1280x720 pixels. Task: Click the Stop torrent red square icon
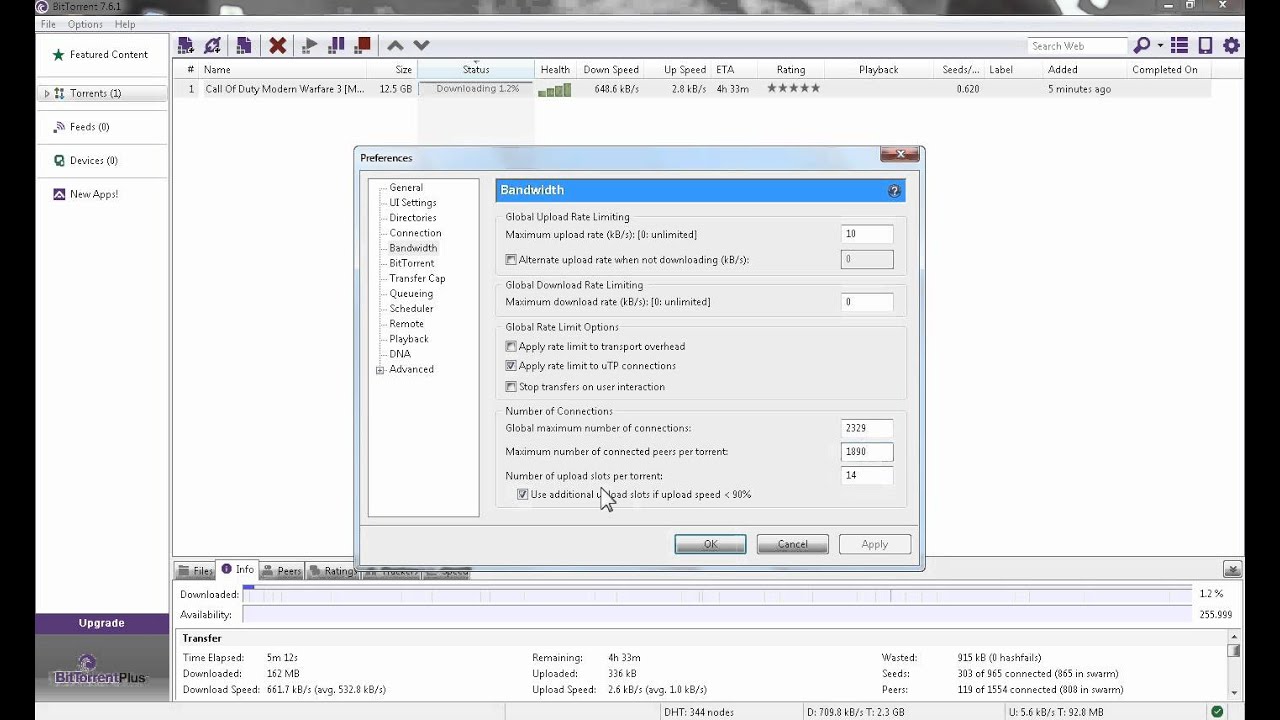[x=363, y=45]
